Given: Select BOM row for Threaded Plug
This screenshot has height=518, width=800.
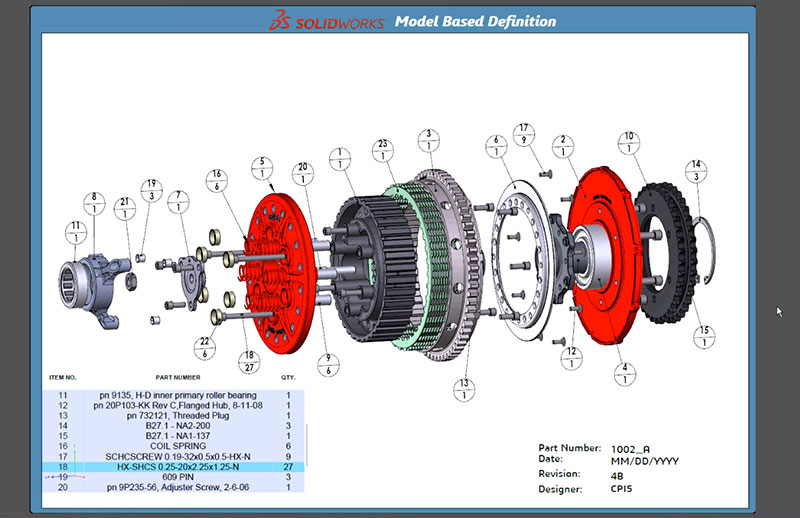Looking at the screenshot, I should click(180, 415).
